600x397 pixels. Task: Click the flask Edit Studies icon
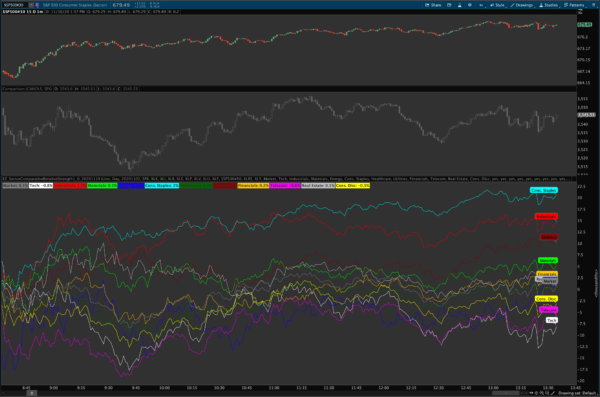pyautogui.click(x=460, y=5)
